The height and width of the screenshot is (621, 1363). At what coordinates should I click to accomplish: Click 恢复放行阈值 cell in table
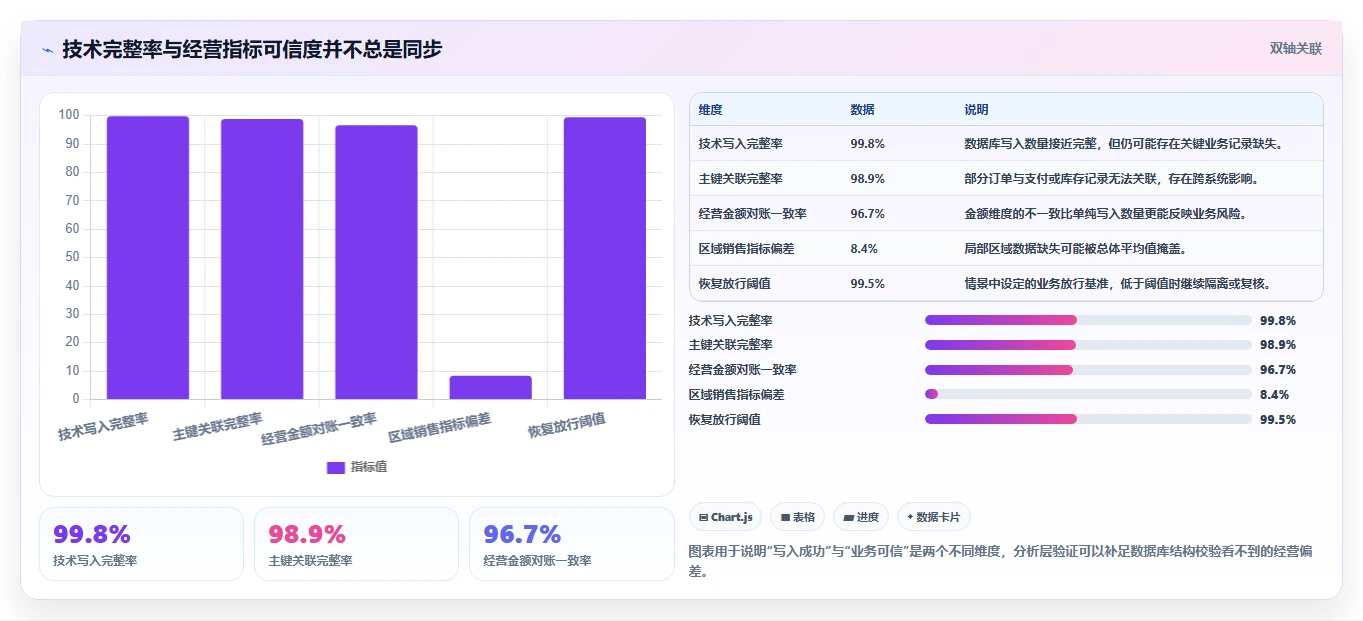click(734, 284)
